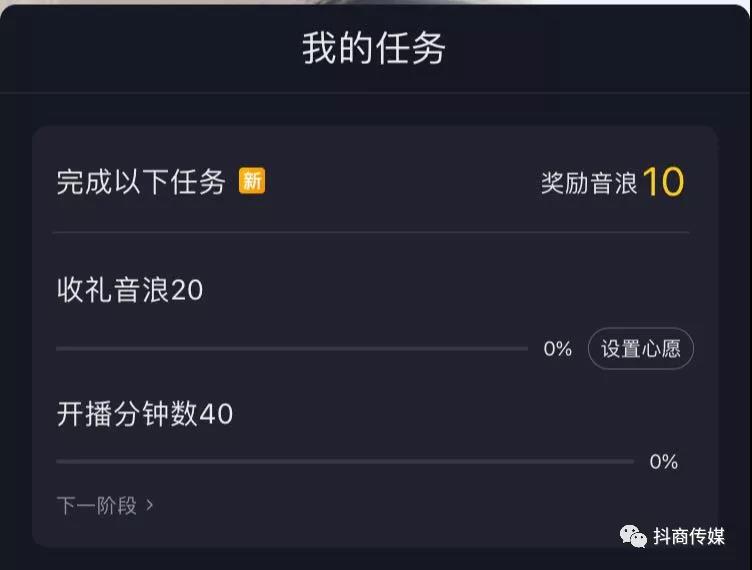
Task: Click the 0% next to 设置心愿
Action: [x=557, y=349]
